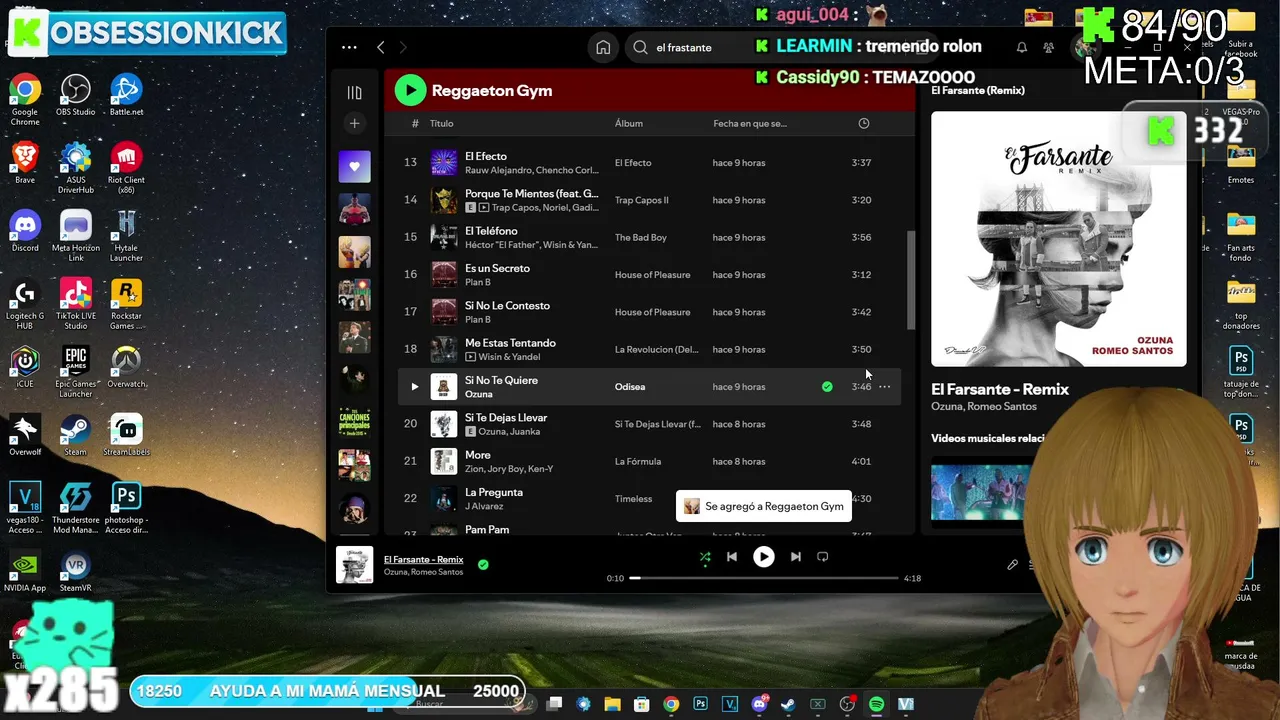This screenshot has width=1280, height=720.
Task: Select the track La Pregunta
Action: [x=649, y=498]
